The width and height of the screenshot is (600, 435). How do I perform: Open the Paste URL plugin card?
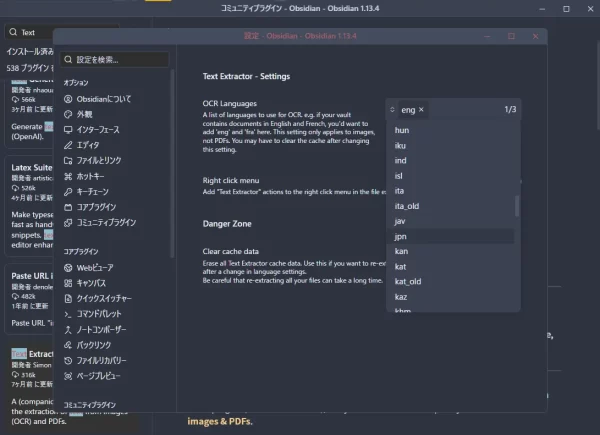pyautogui.click(x=29, y=299)
